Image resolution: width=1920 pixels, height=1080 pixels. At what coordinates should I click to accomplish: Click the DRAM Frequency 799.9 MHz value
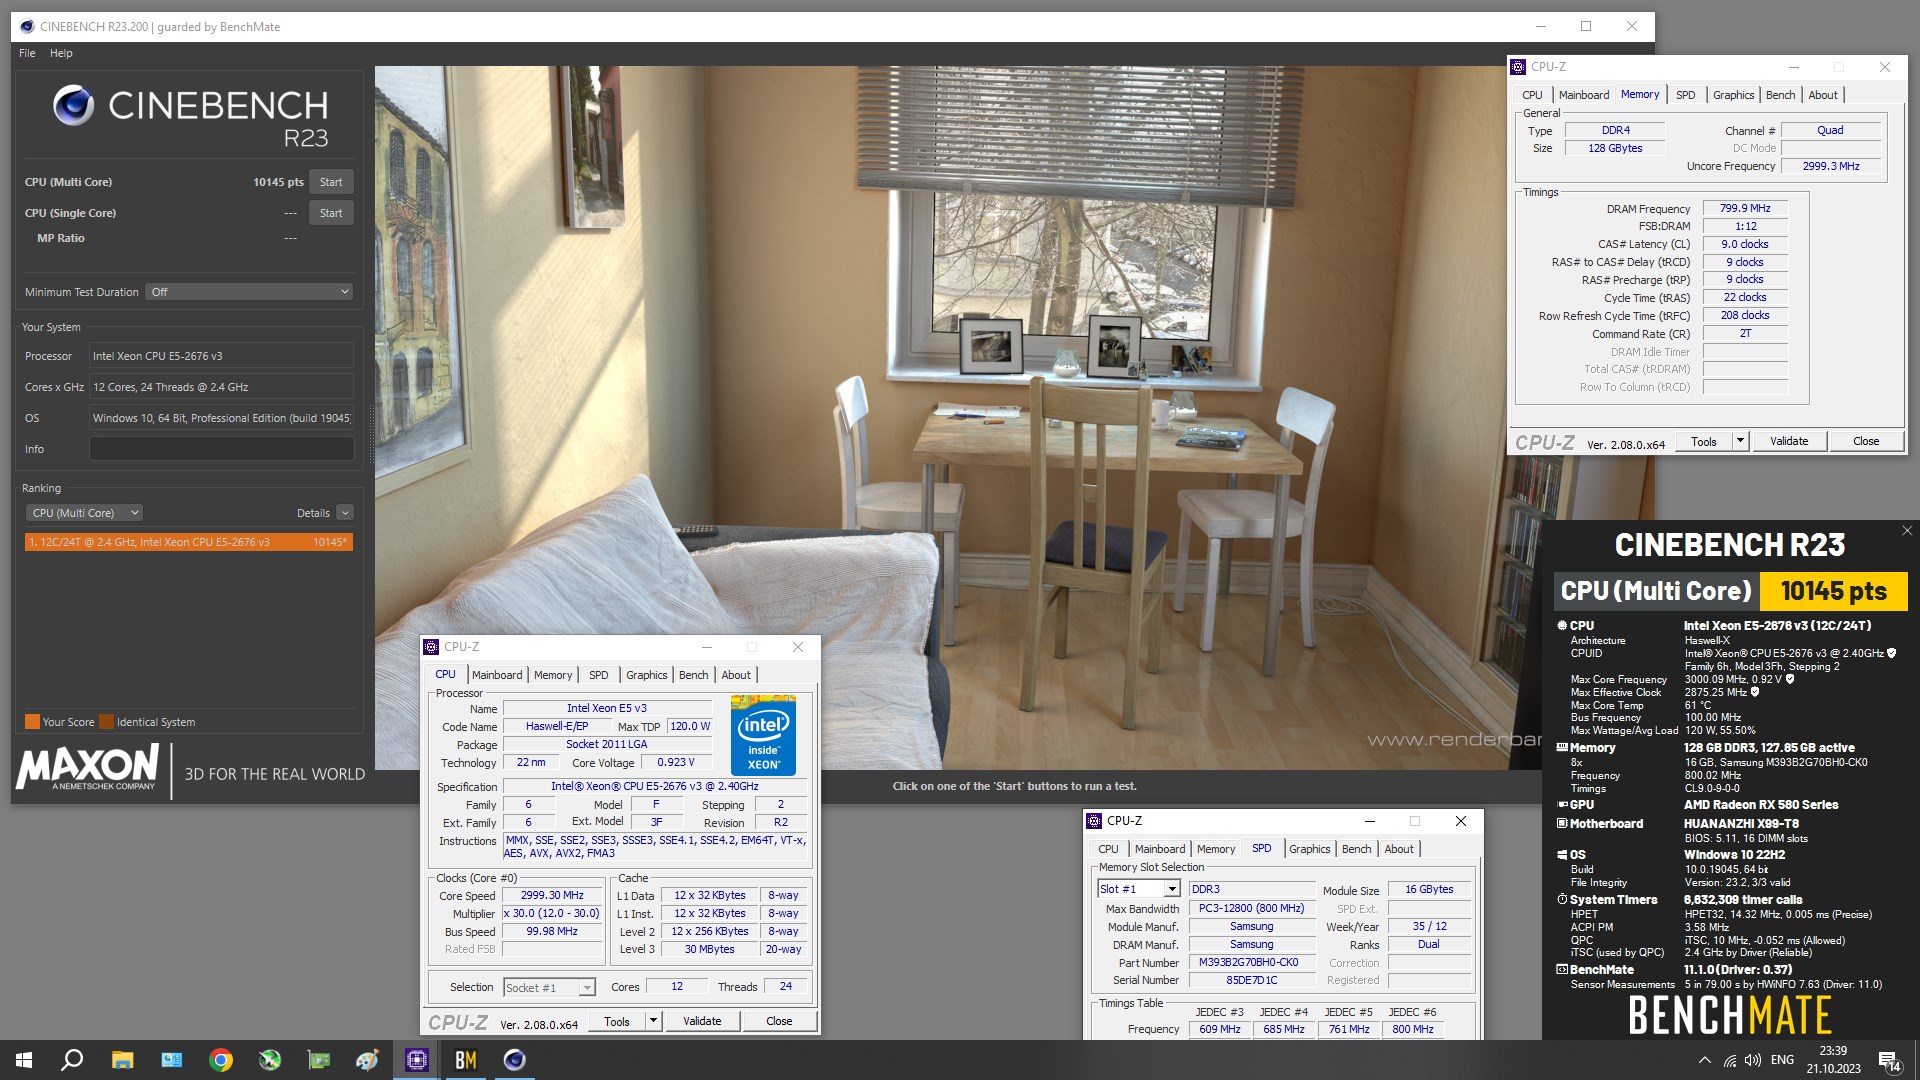(1745, 209)
